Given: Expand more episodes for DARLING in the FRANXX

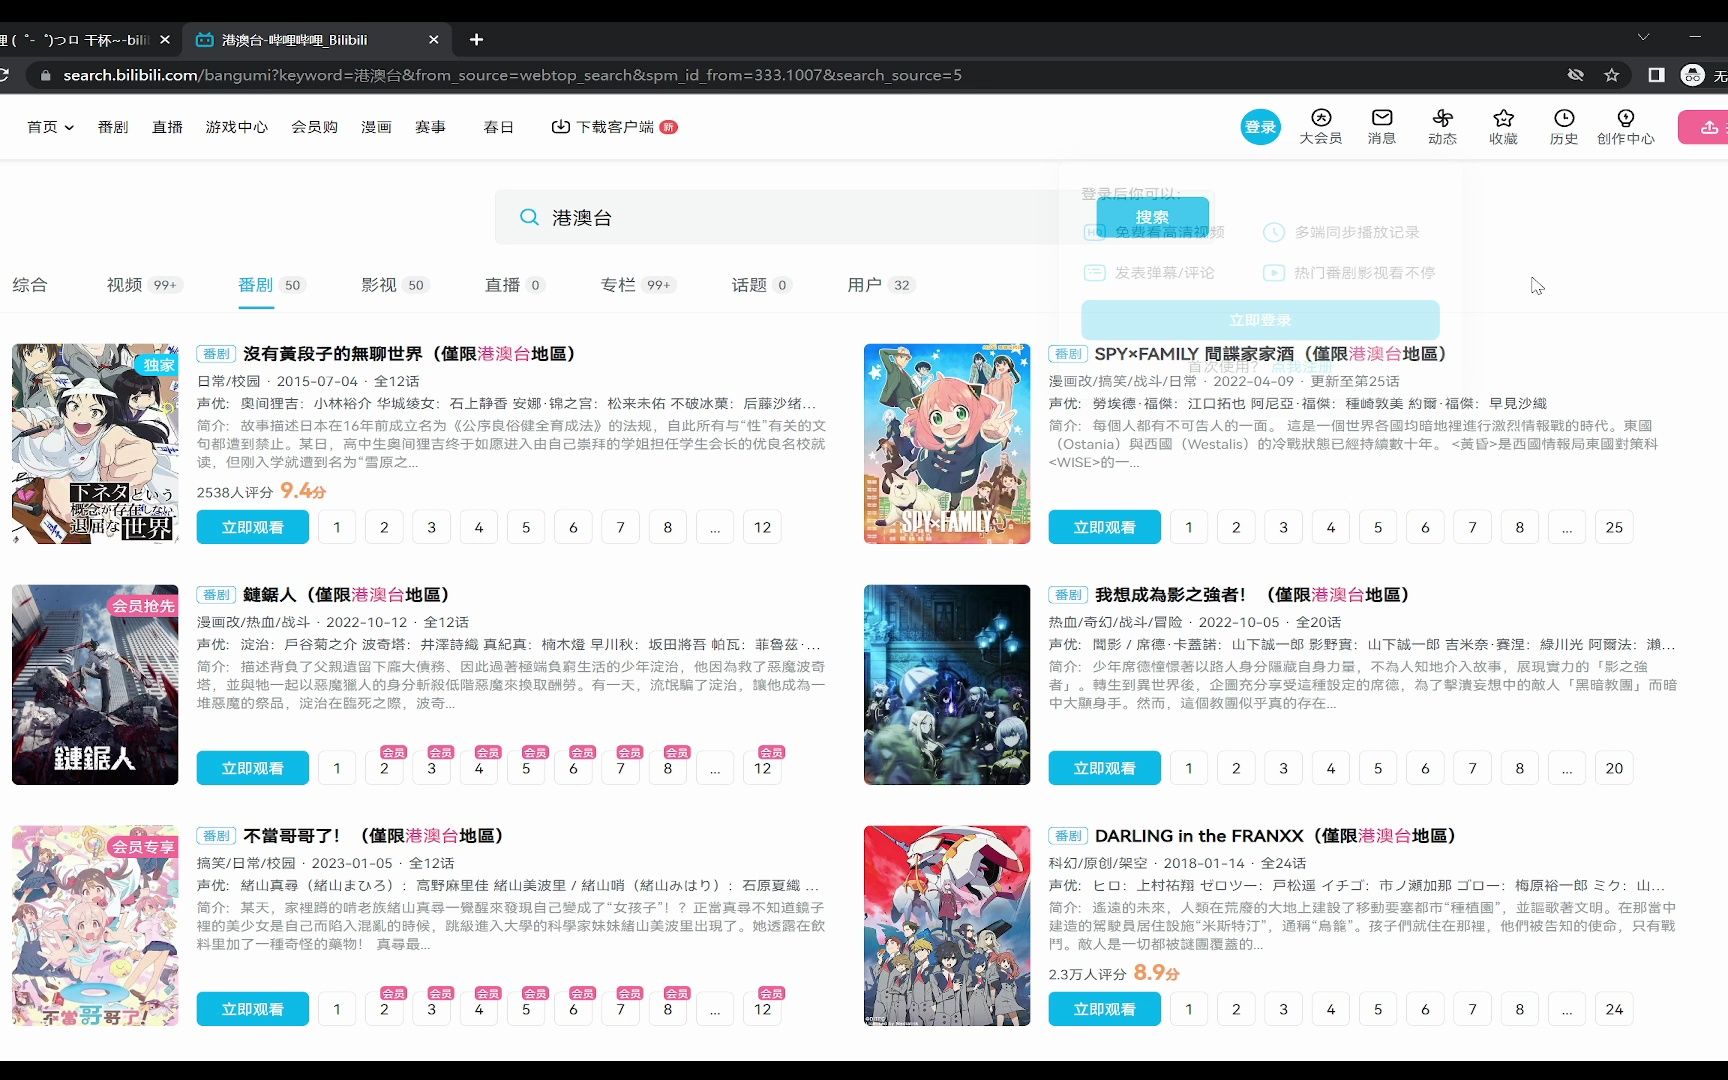Looking at the screenshot, I should click(x=1567, y=1009).
